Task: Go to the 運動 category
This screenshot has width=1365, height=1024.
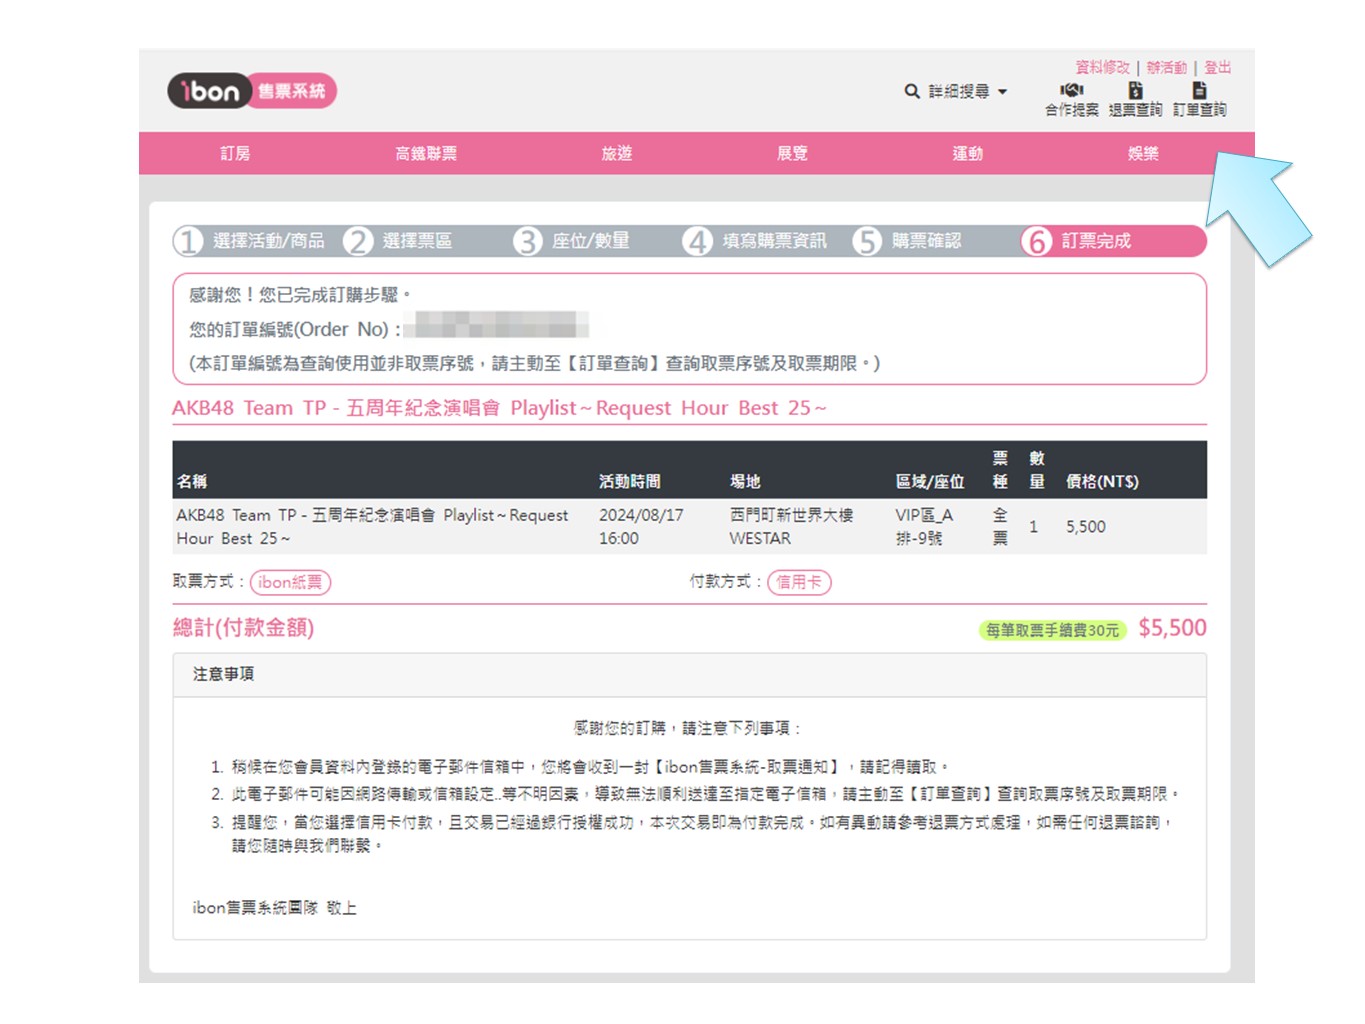Action: (967, 153)
